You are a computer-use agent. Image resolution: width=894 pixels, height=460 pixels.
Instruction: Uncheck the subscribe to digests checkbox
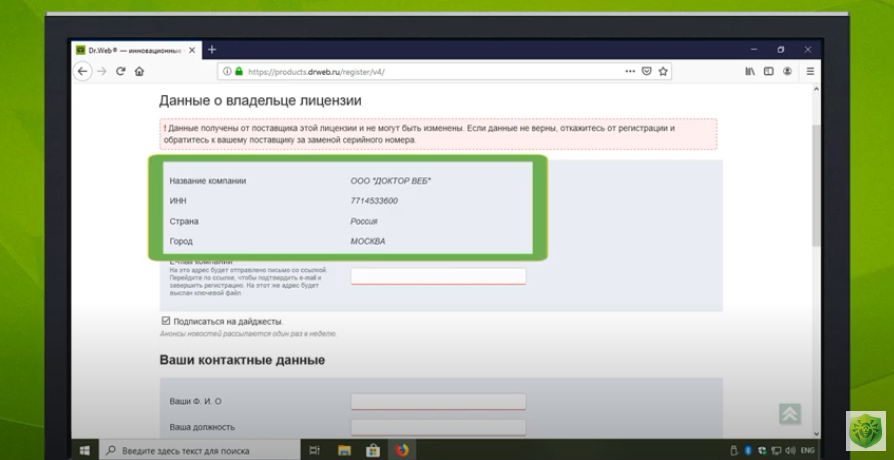point(166,321)
